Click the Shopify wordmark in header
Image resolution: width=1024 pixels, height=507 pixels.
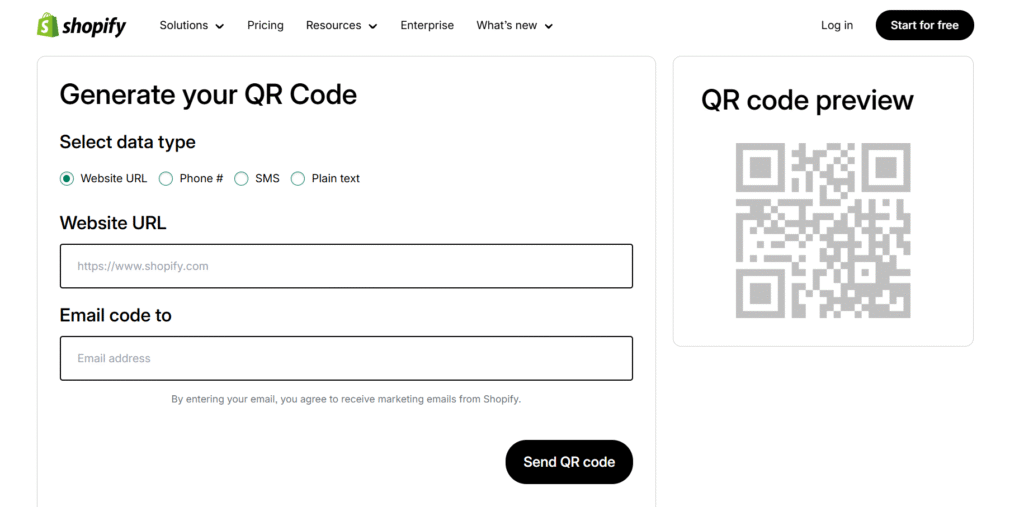[x=94, y=26]
